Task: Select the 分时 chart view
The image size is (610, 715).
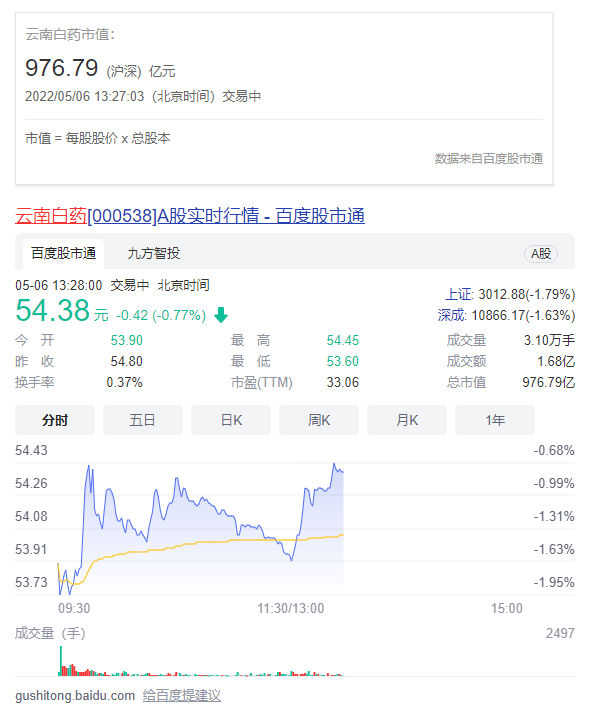Action: (55, 420)
